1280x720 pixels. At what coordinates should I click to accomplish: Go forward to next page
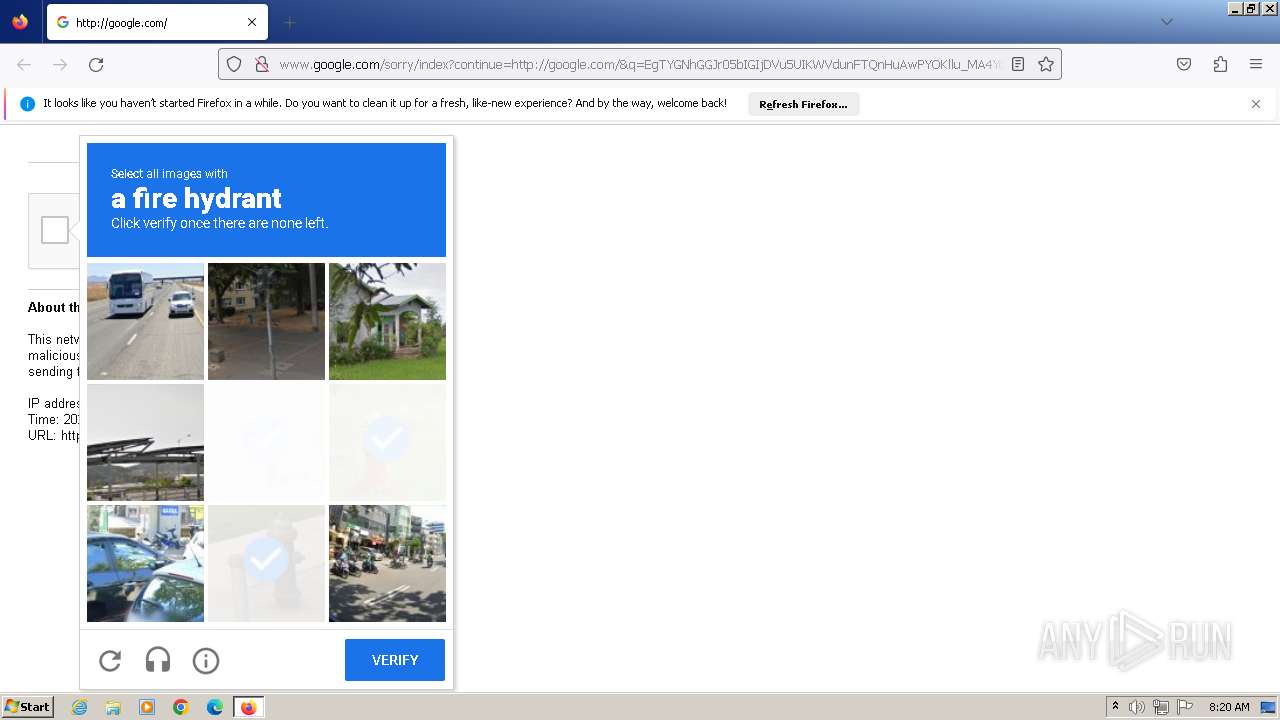[x=60, y=64]
